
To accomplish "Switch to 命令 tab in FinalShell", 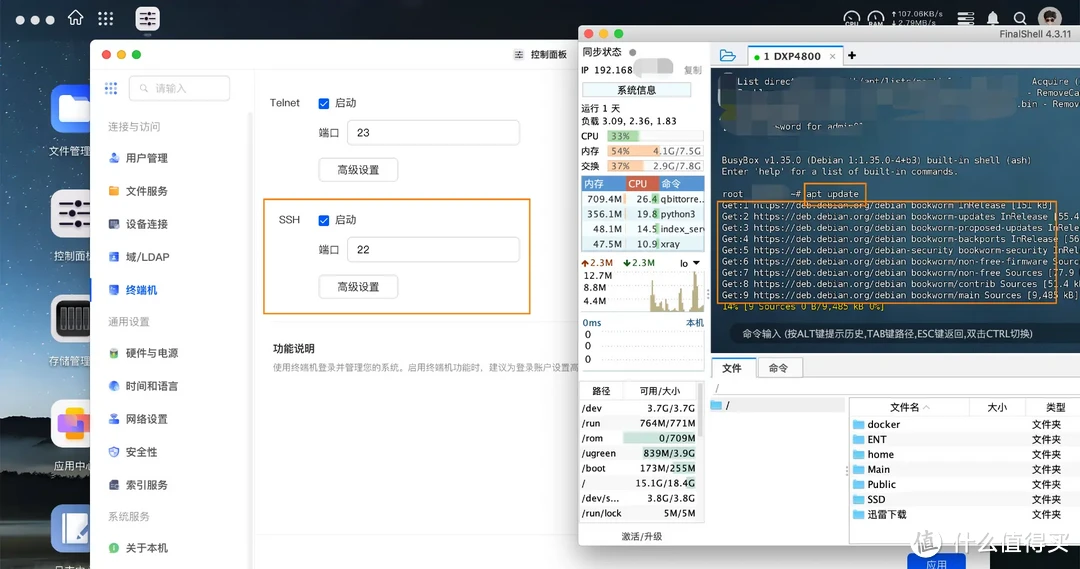I will pos(778,368).
